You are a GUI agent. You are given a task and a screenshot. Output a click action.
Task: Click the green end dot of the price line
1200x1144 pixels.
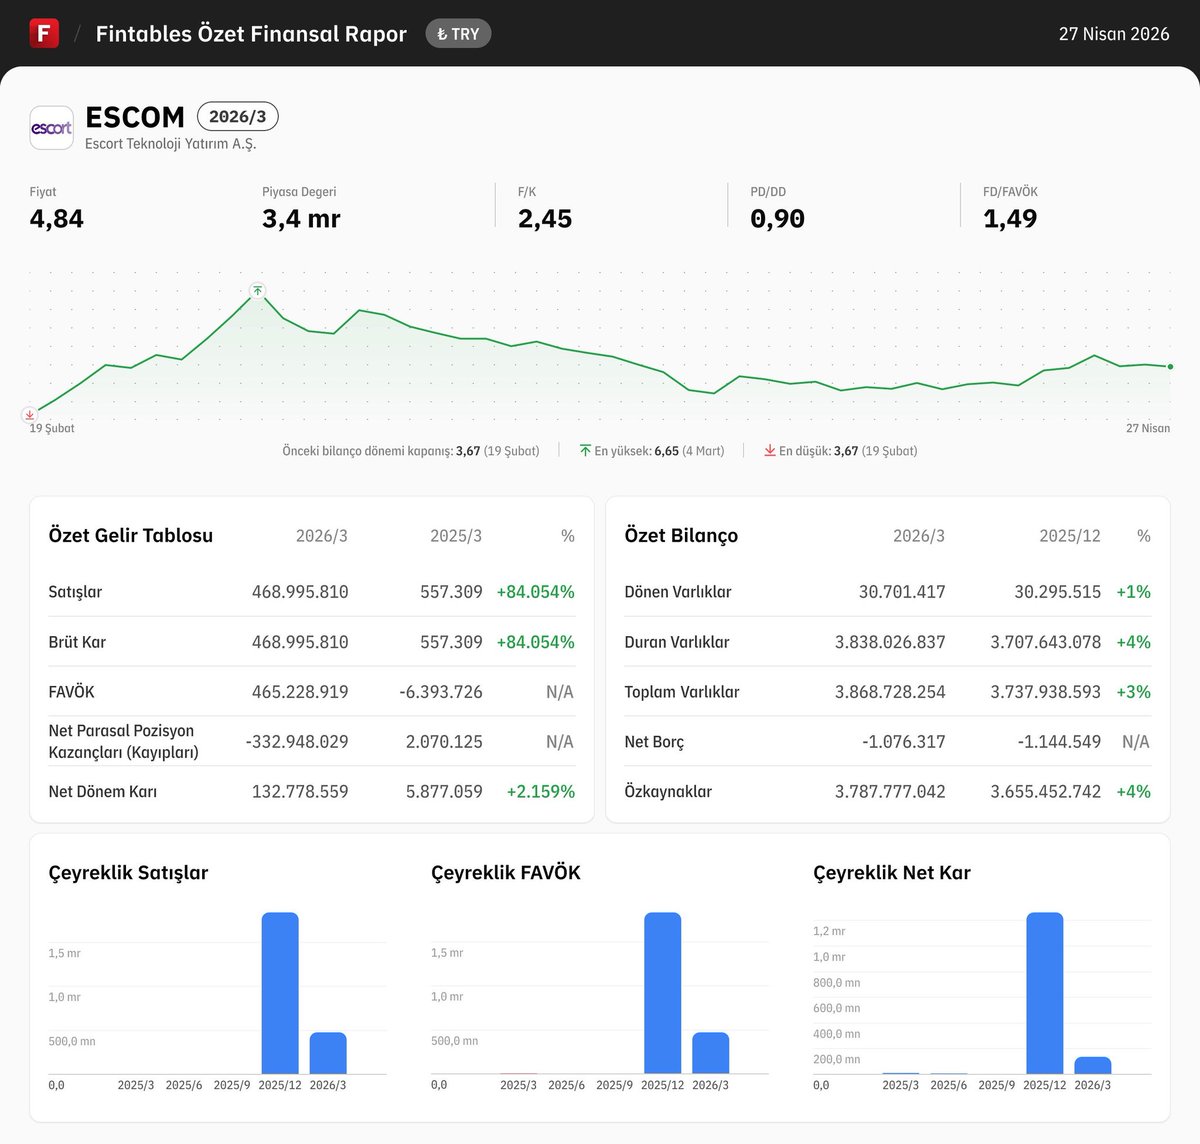tap(1170, 367)
